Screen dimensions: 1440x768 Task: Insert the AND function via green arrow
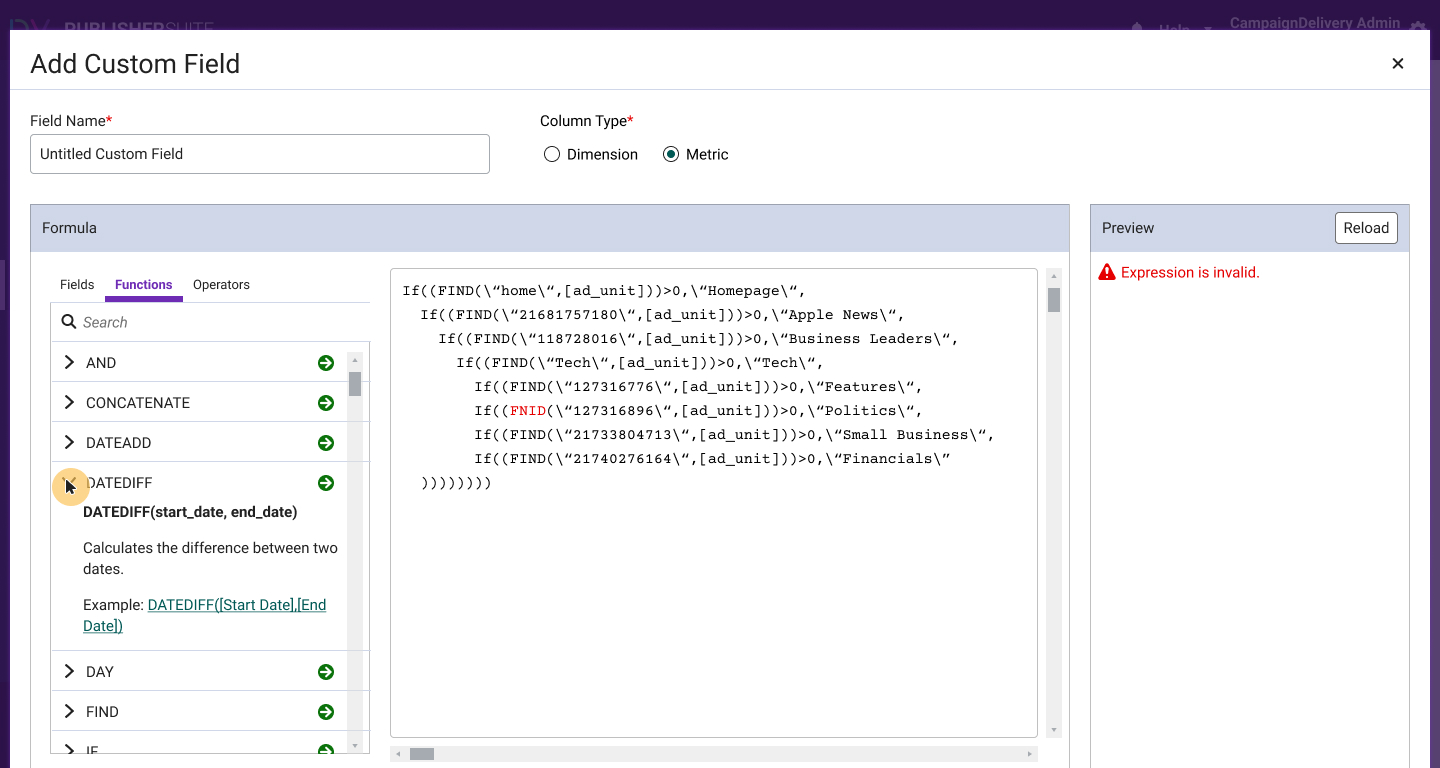click(x=325, y=362)
